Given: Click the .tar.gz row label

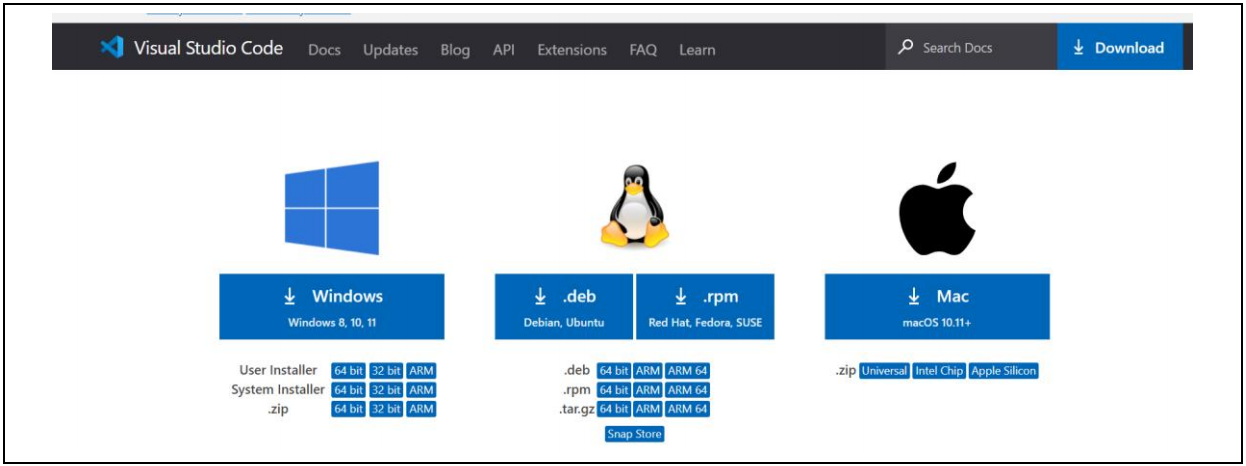Looking at the screenshot, I should coord(577,410).
